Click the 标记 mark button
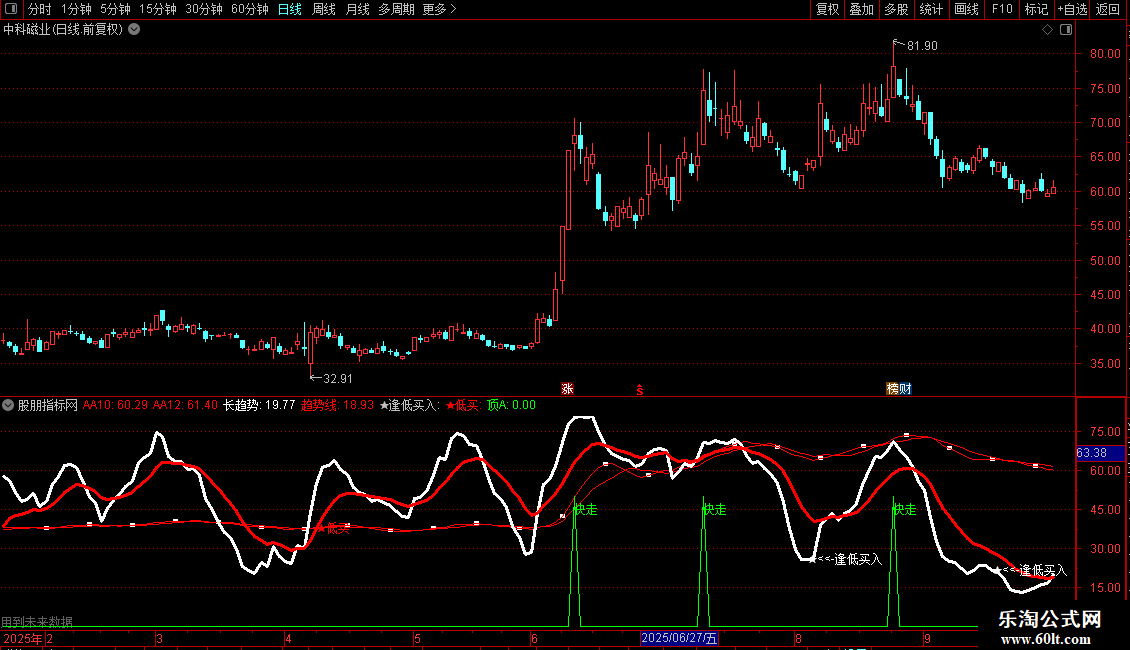The image size is (1130, 650). click(x=1036, y=9)
